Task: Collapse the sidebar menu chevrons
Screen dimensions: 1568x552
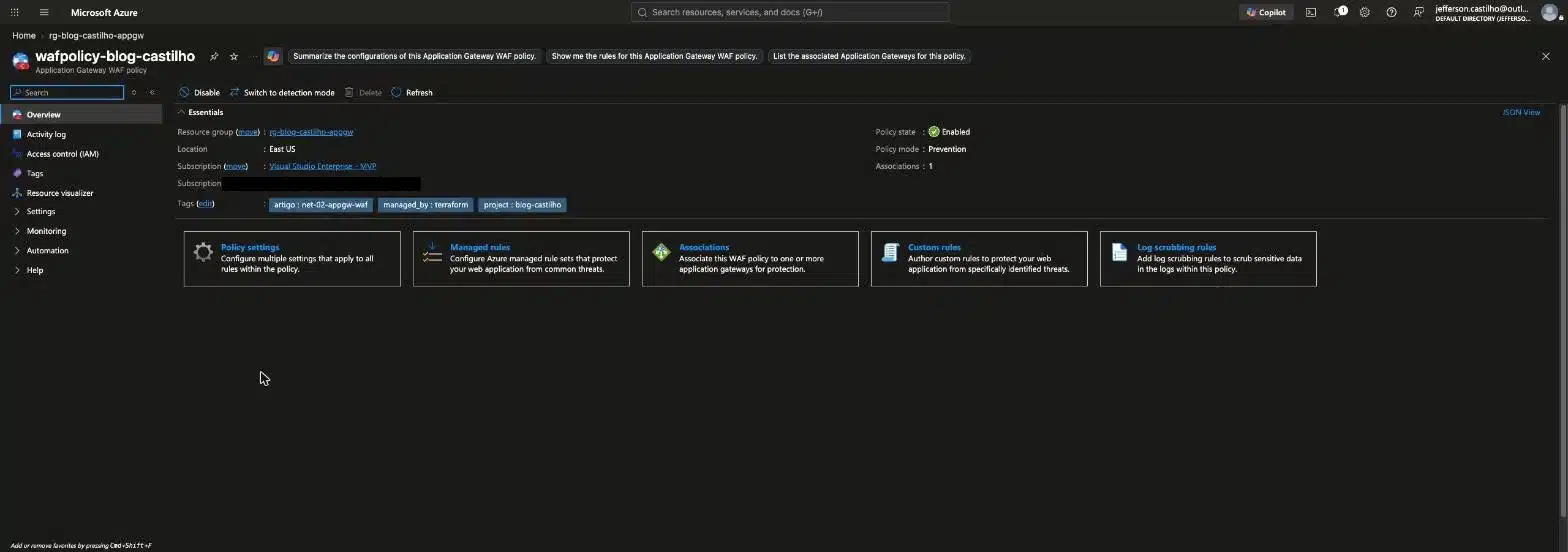Action: click(x=152, y=92)
